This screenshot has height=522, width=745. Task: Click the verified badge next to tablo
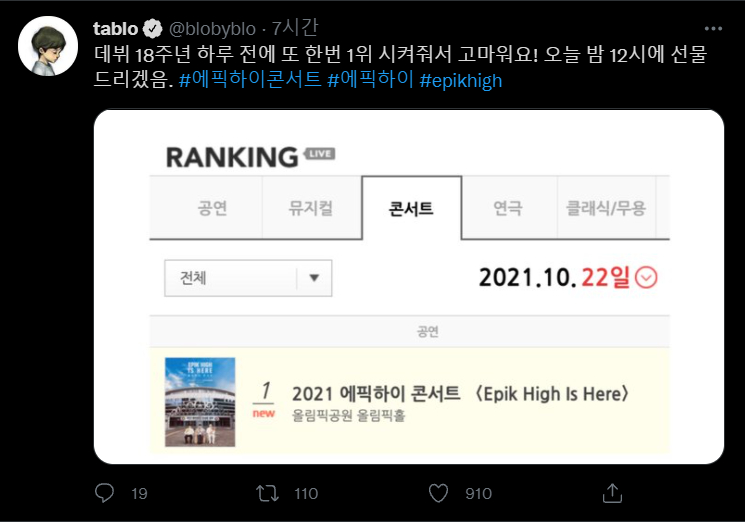point(154,28)
